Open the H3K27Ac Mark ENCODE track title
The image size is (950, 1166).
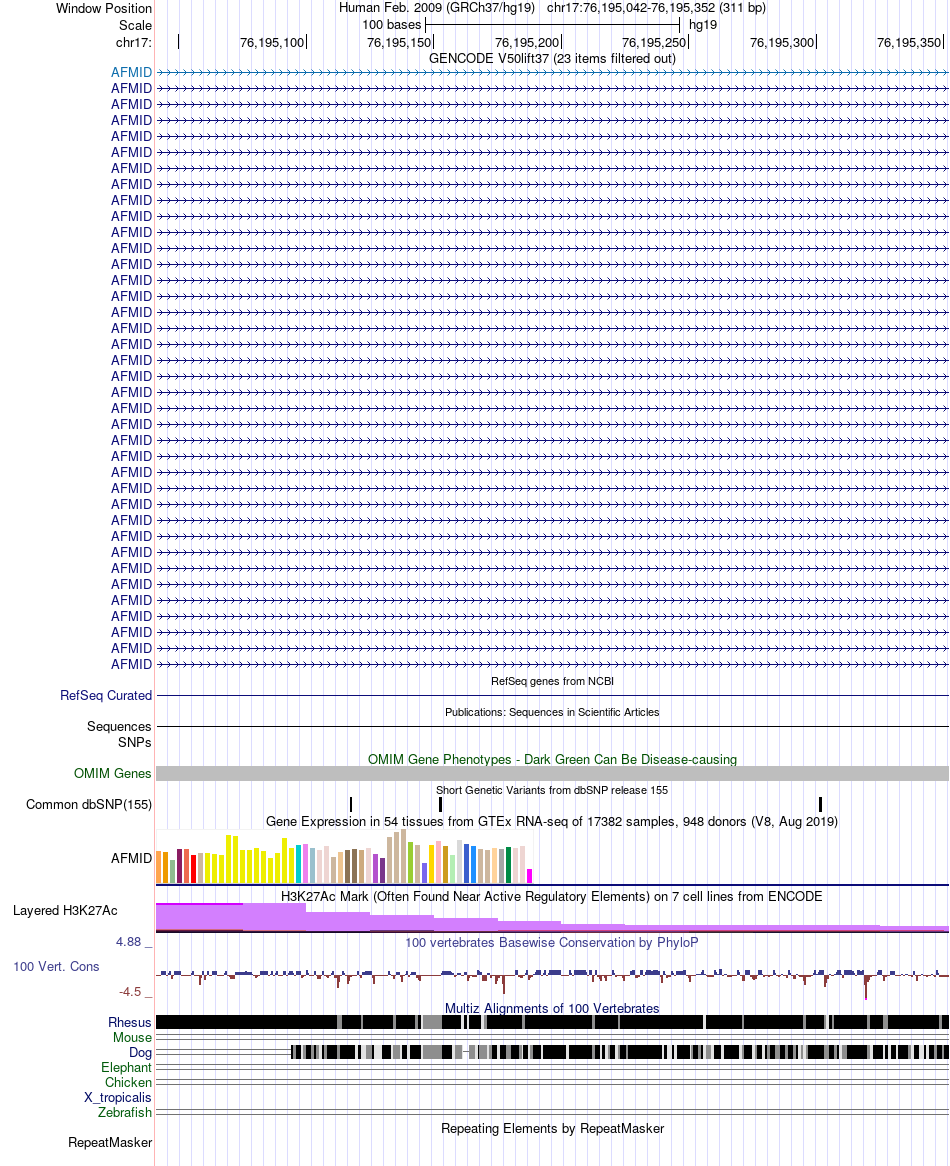click(552, 896)
